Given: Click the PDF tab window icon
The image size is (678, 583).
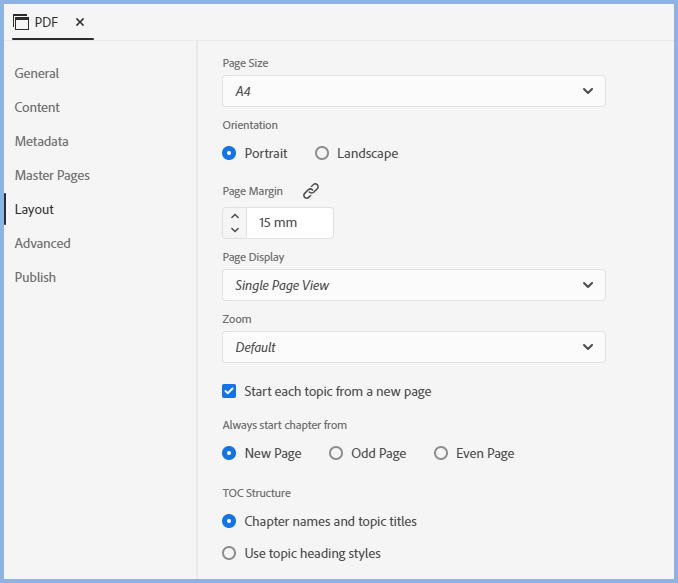Looking at the screenshot, I should [x=21, y=22].
